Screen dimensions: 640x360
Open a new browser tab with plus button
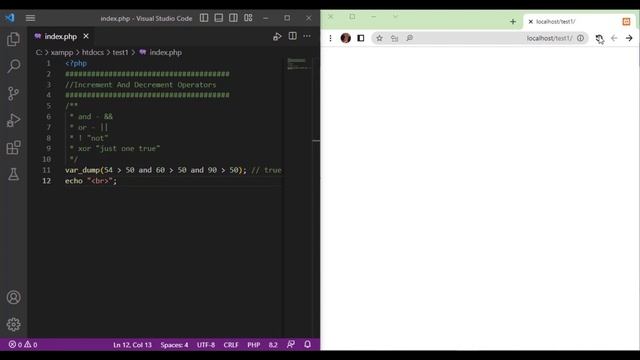pyautogui.click(x=513, y=22)
